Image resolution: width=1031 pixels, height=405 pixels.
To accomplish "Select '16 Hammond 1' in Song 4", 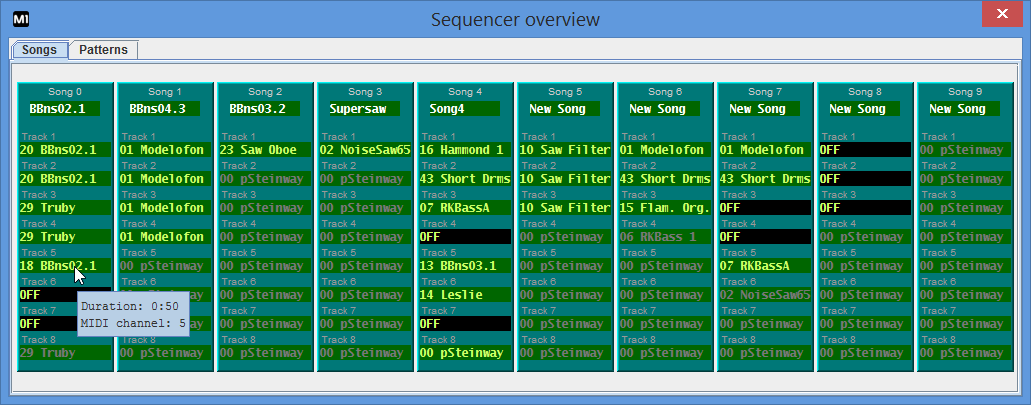I will click(465, 150).
